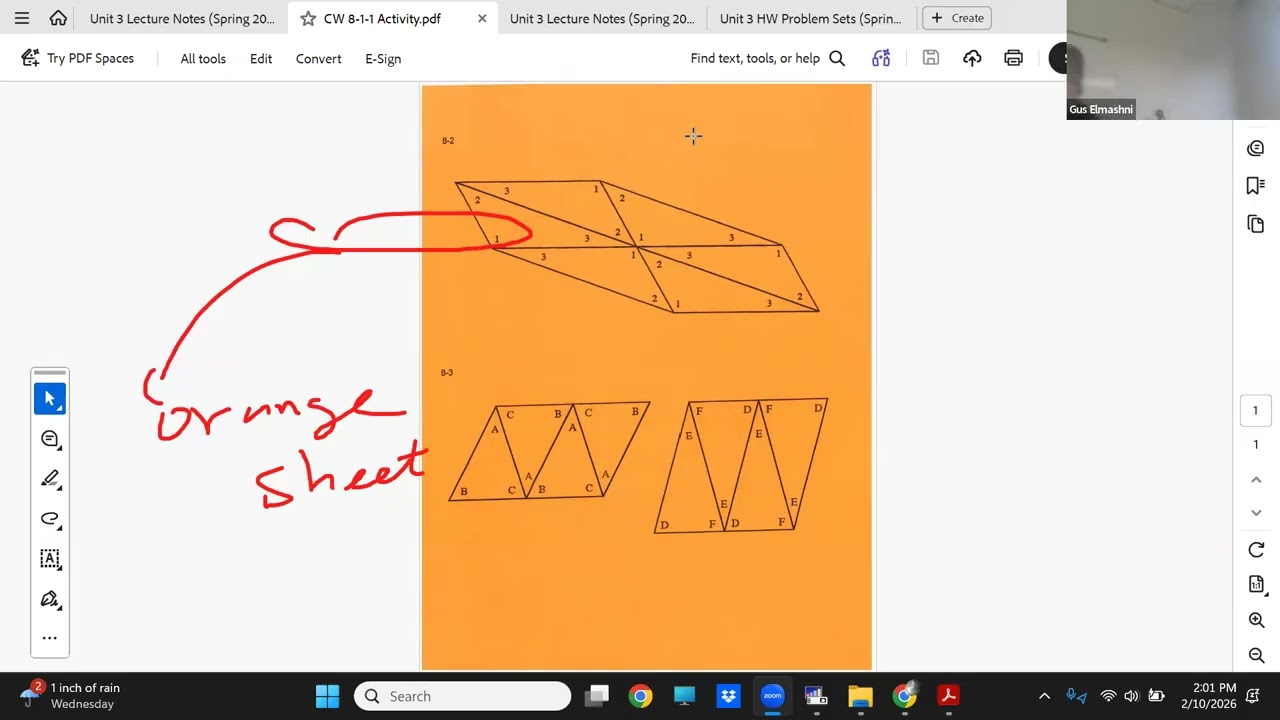This screenshot has width=1280, height=720.
Task: Click the Save file icon
Action: click(x=931, y=58)
